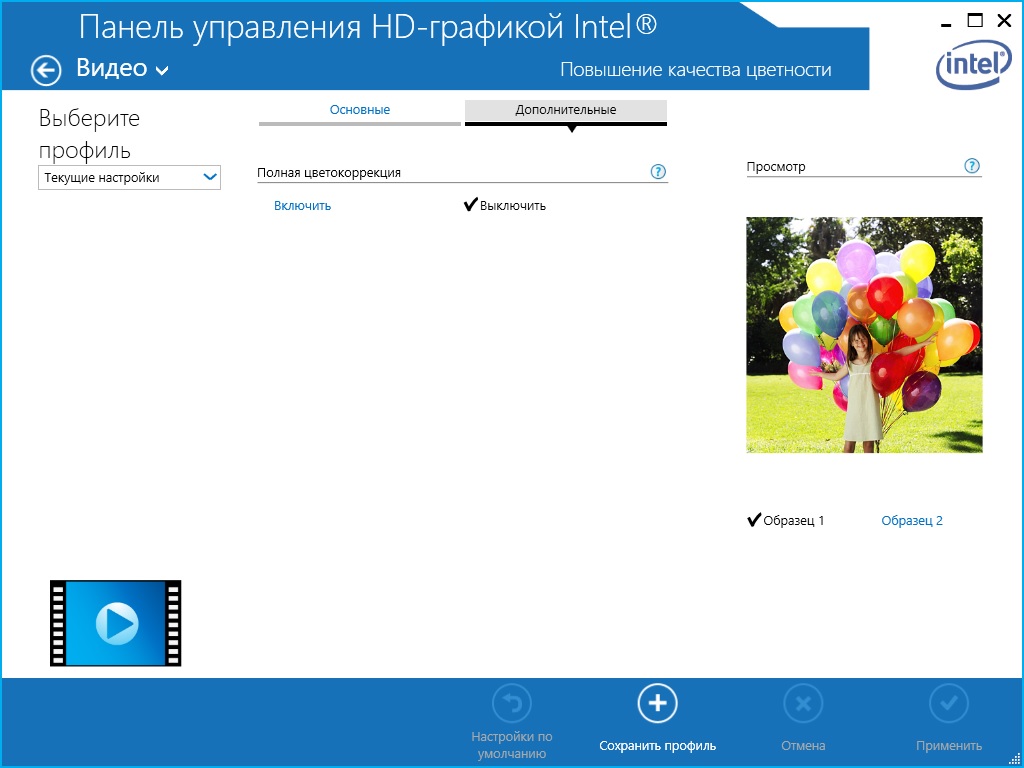Choose Образец 1 preview sample
The width and height of the screenshot is (1024, 768).
pos(793,521)
